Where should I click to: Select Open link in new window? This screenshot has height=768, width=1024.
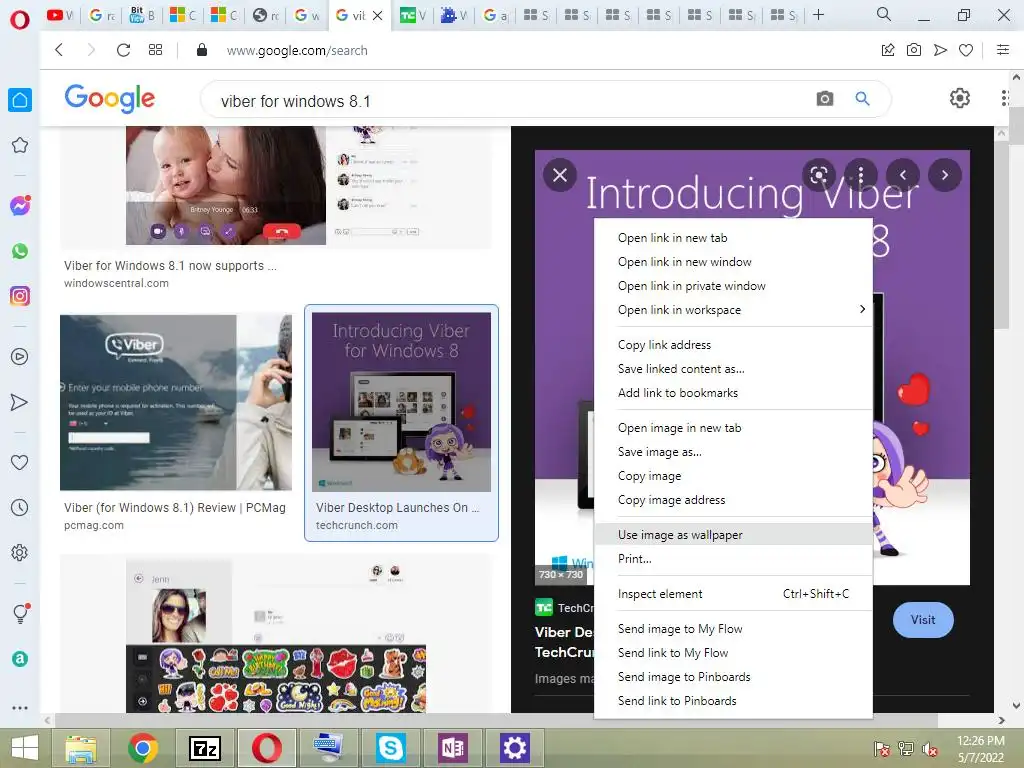pyautogui.click(x=733, y=262)
